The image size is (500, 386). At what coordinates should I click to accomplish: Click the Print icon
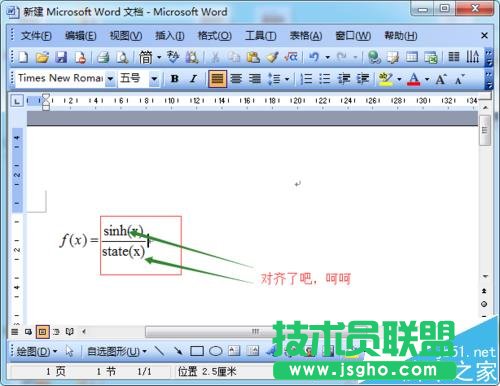coord(103,57)
